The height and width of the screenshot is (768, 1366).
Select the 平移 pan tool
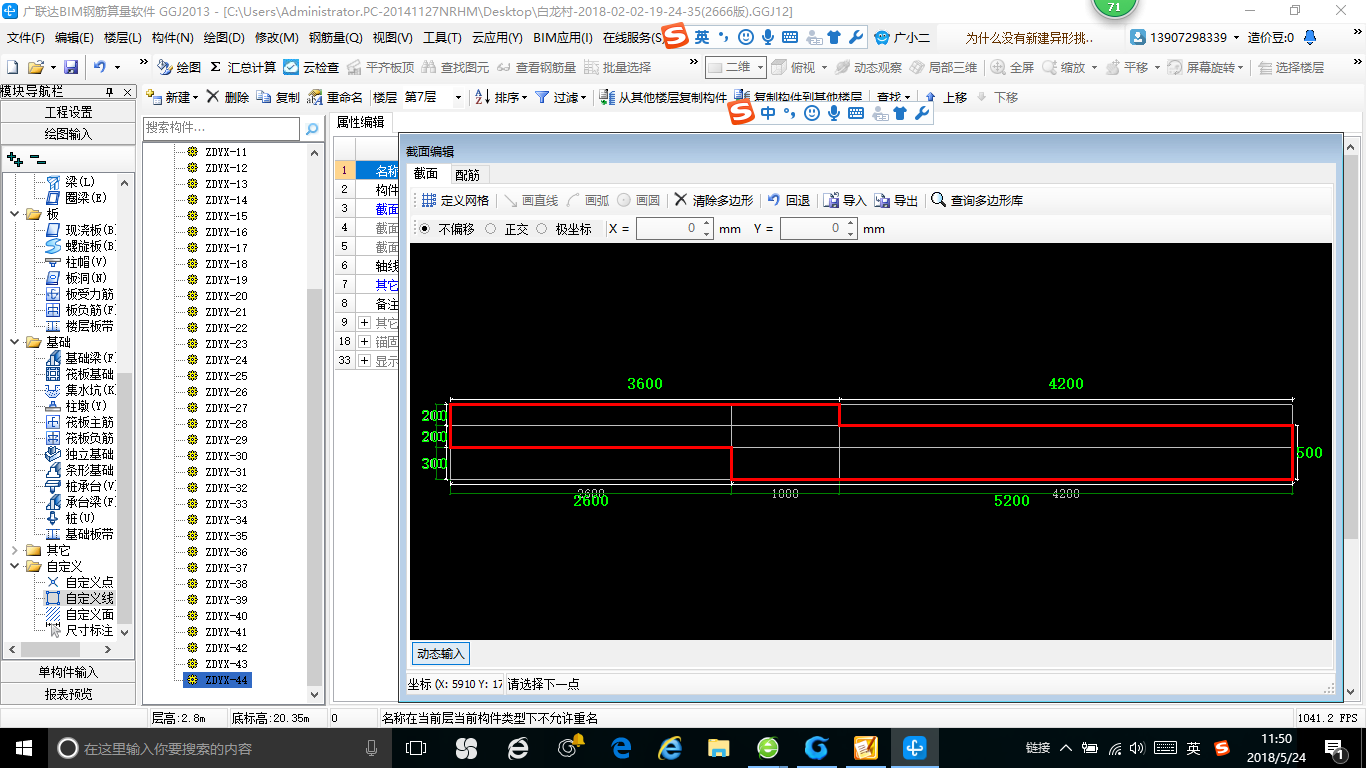1126,67
